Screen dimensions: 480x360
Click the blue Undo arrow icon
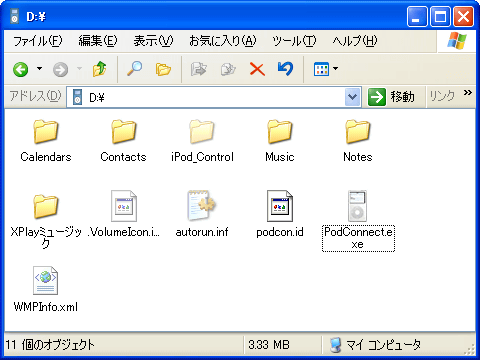tap(285, 69)
